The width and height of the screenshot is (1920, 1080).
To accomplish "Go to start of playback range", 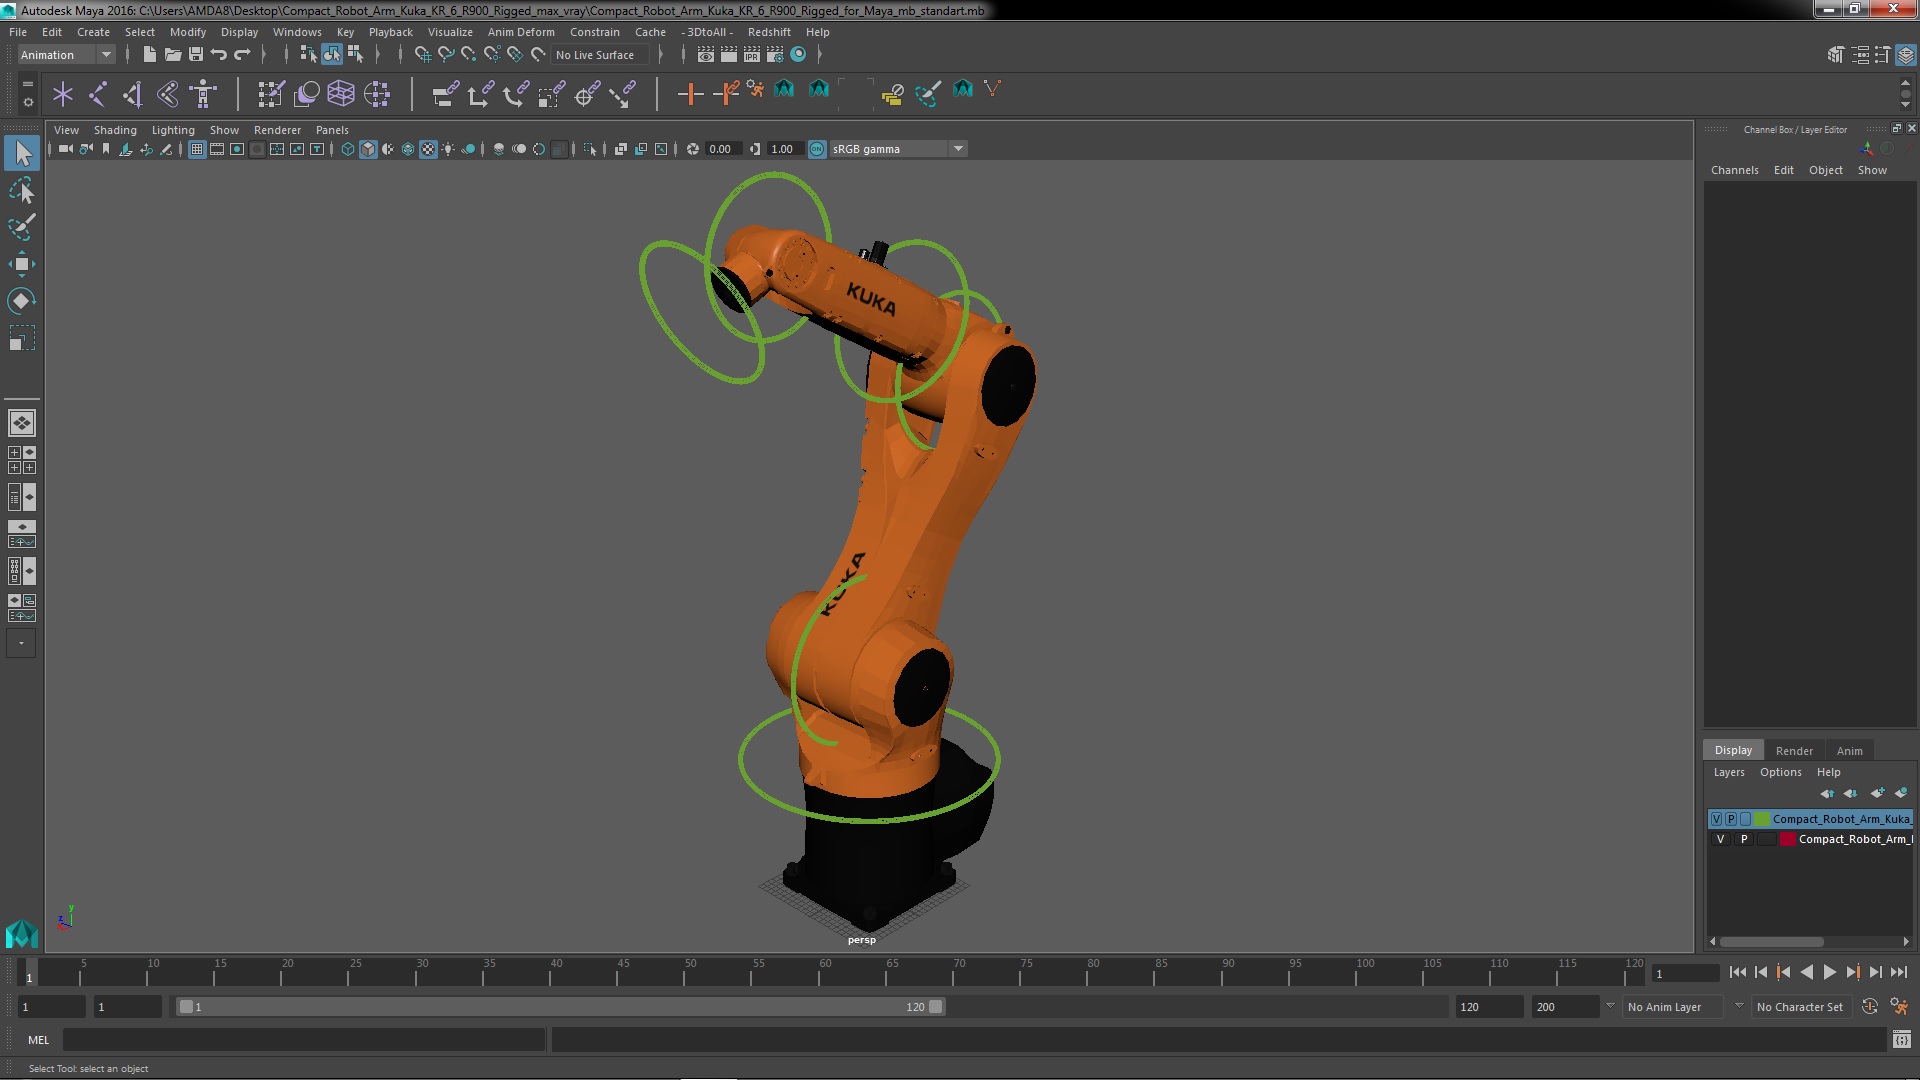I will point(1737,972).
